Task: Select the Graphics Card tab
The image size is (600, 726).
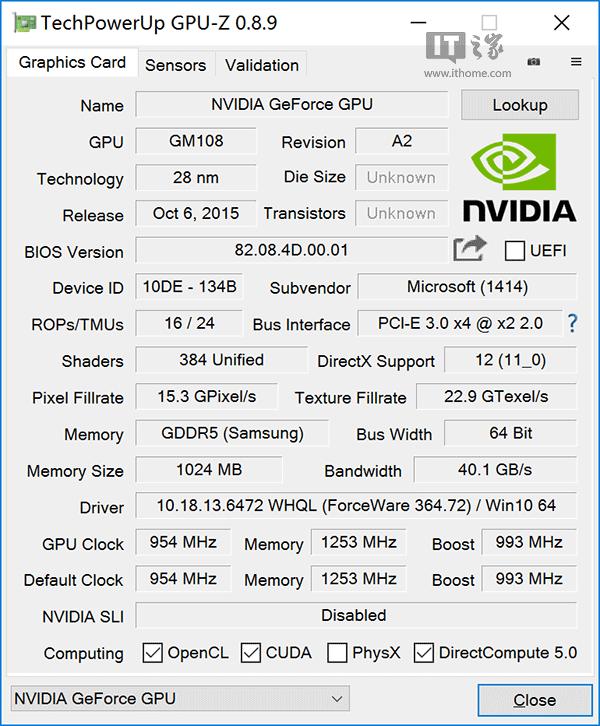Action: click(73, 62)
